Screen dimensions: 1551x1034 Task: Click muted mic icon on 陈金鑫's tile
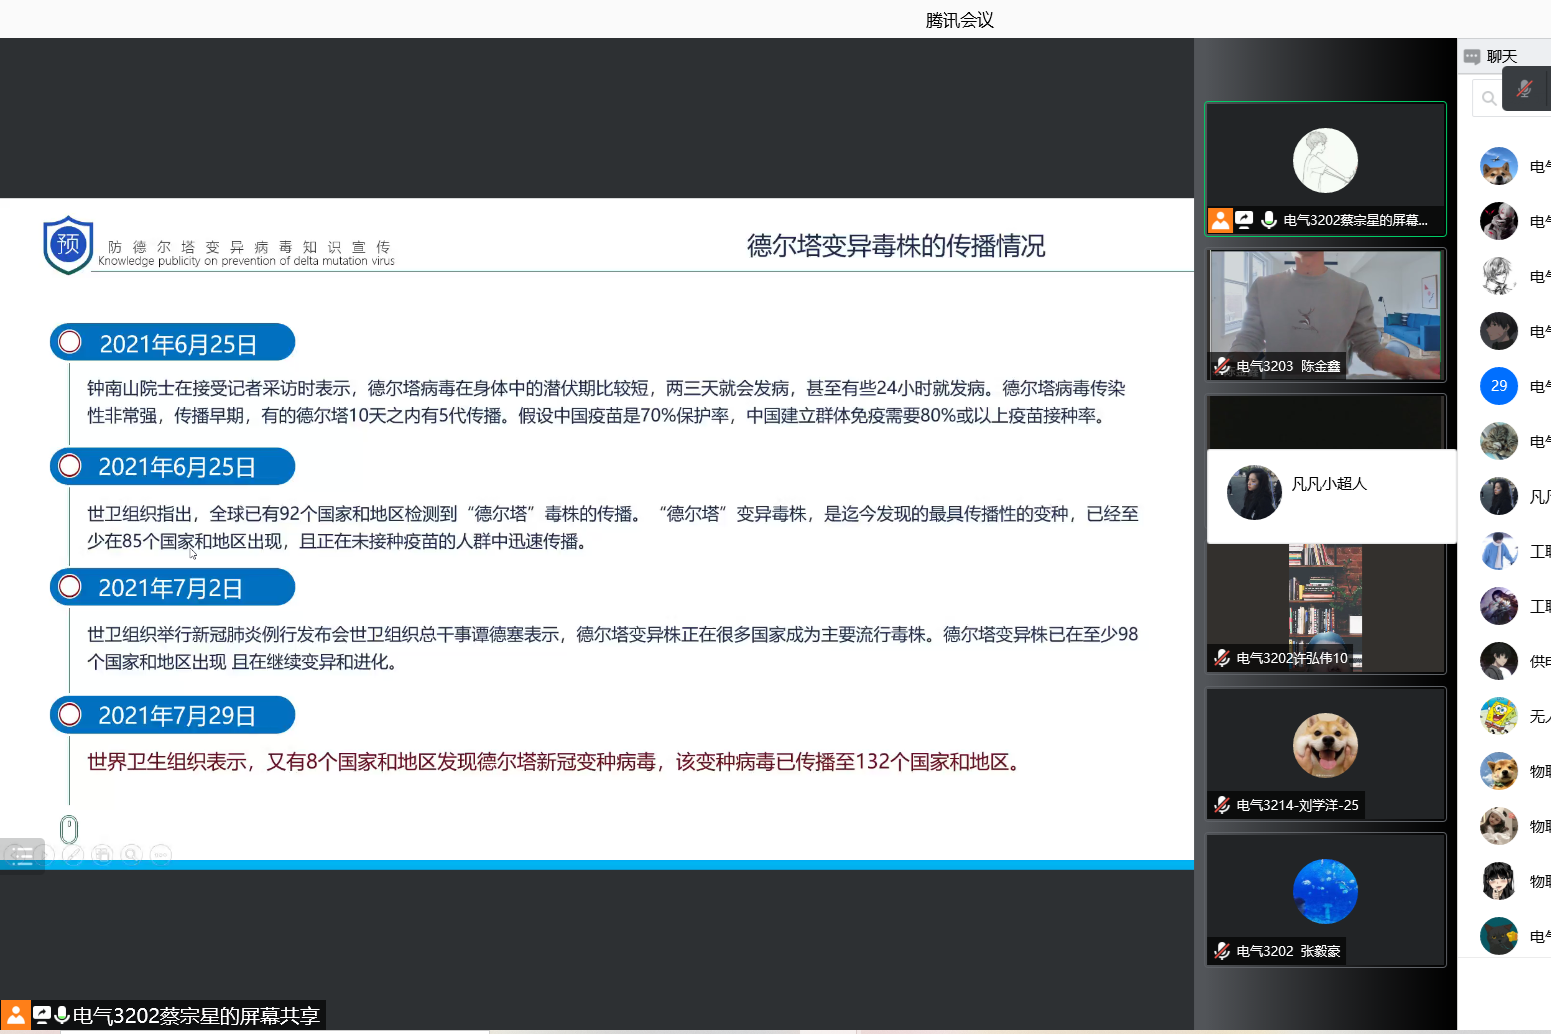point(1222,366)
